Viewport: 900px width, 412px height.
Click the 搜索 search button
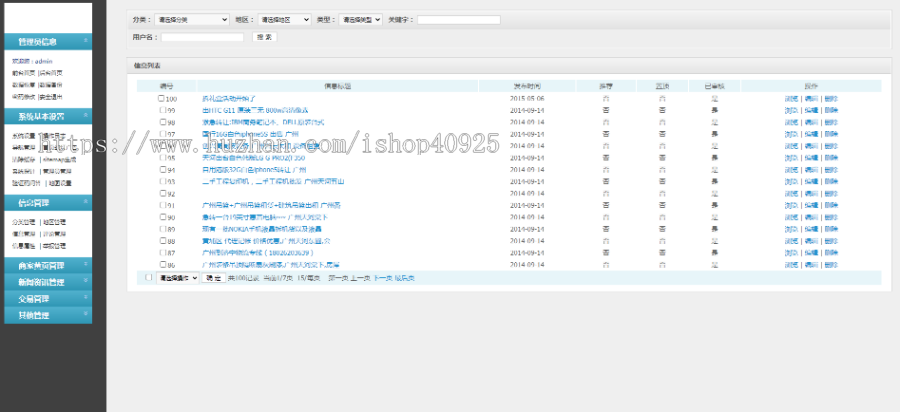tap(265, 37)
